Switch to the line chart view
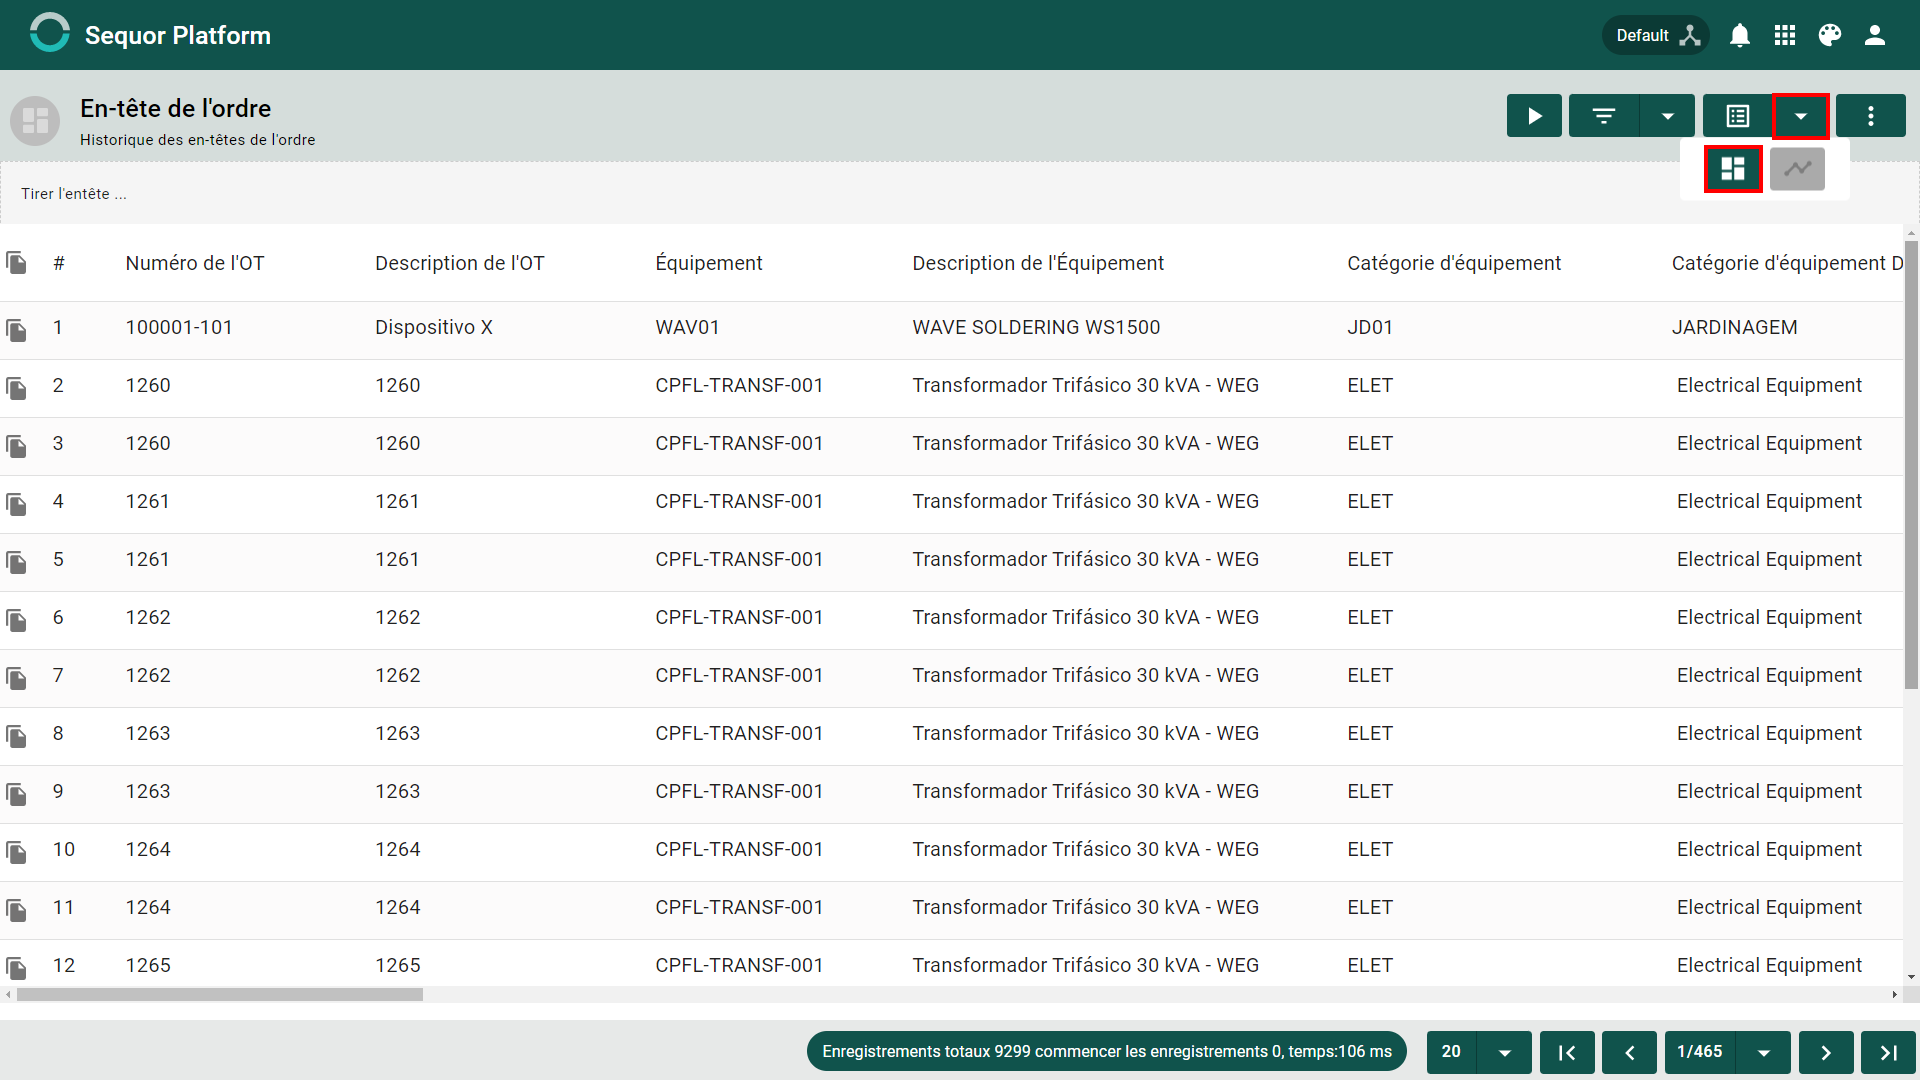The width and height of the screenshot is (1920, 1080). point(1798,169)
